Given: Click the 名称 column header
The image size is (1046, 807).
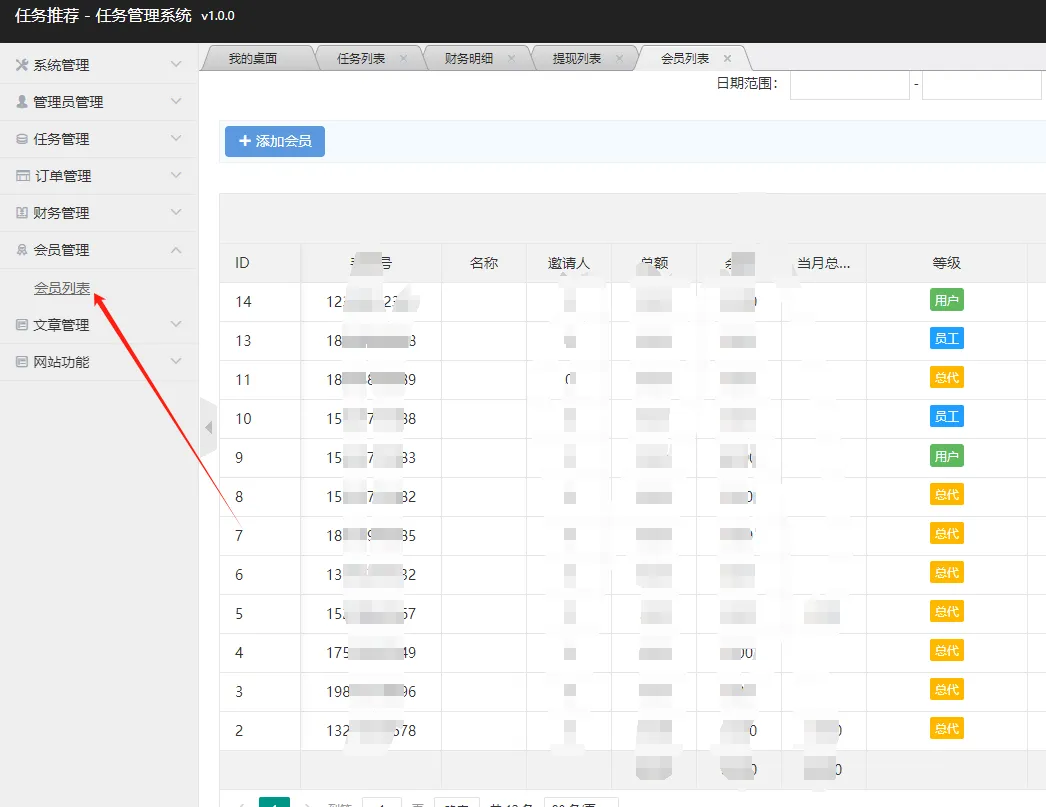Looking at the screenshot, I should tap(484, 263).
